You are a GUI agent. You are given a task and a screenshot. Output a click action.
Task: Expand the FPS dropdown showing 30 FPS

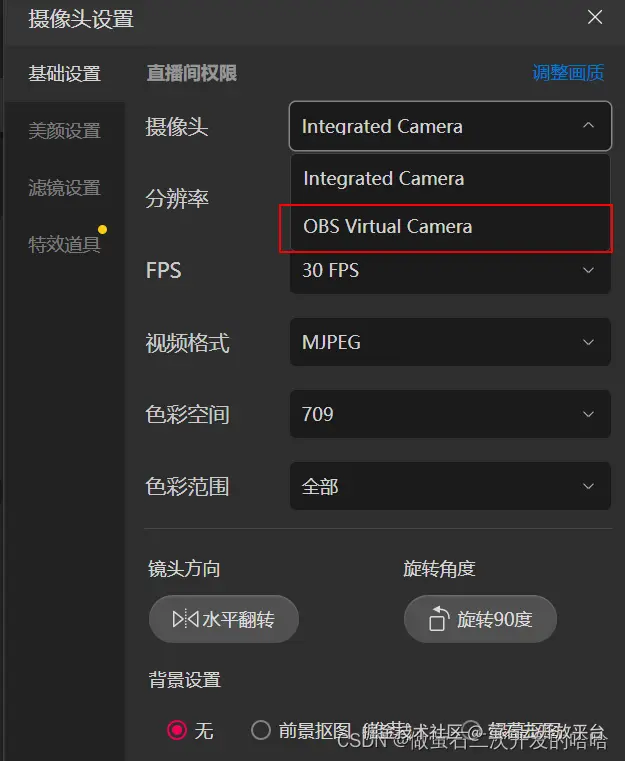(450, 270)
